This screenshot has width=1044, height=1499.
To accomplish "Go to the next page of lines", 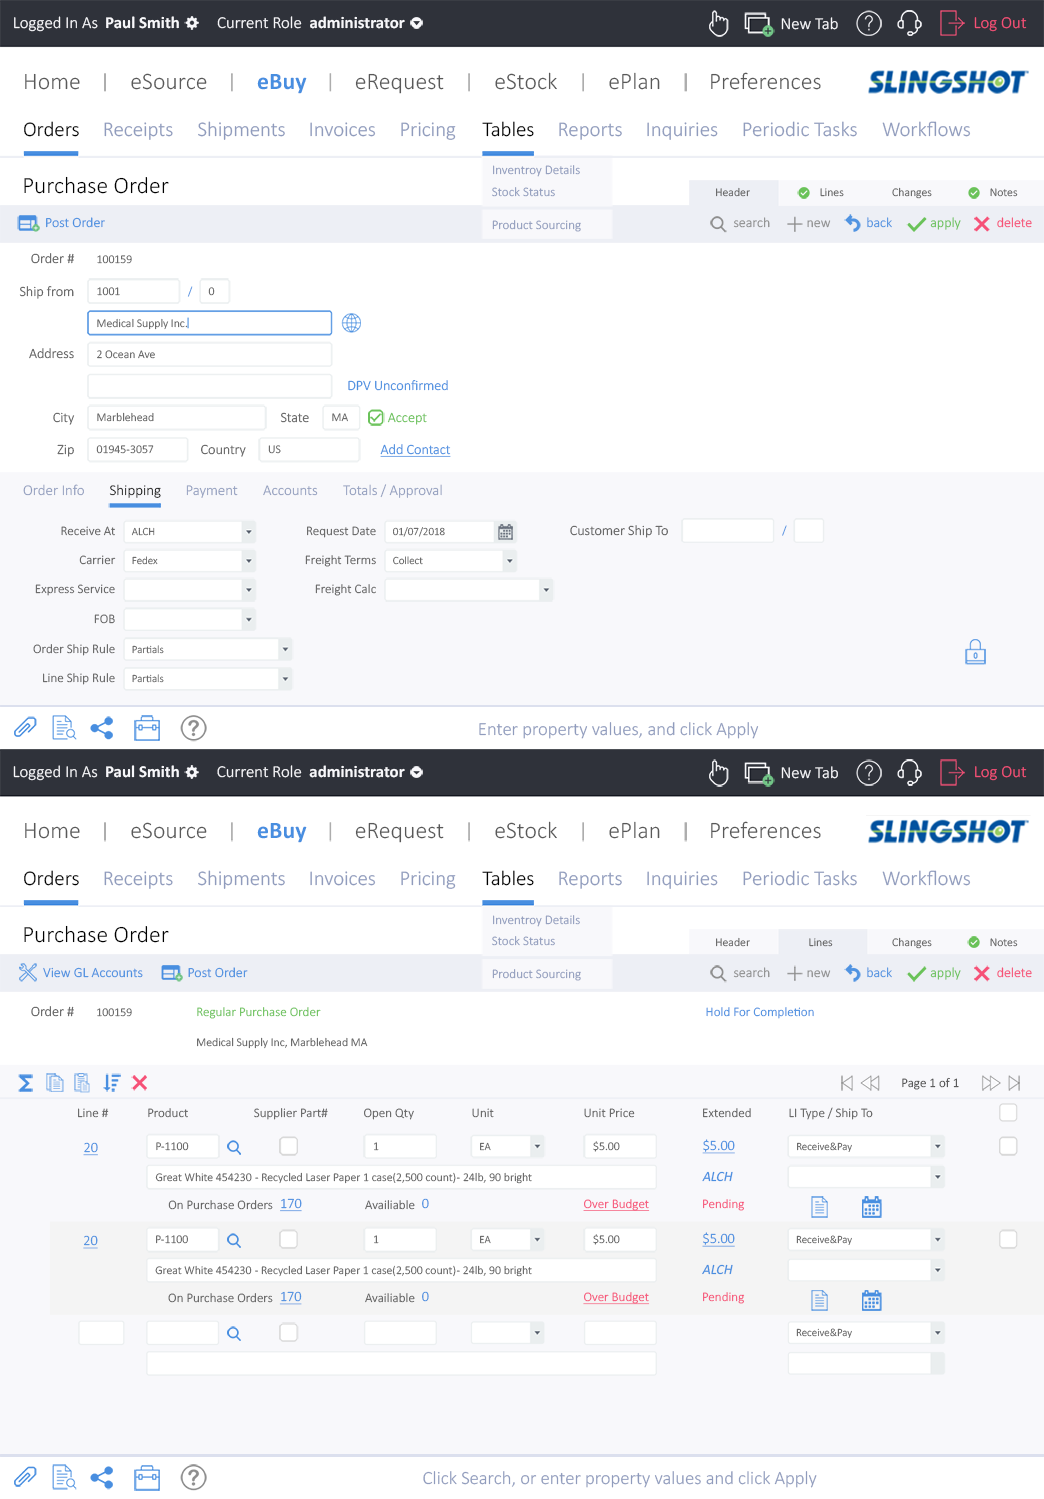I will [x=990, y=1083].
